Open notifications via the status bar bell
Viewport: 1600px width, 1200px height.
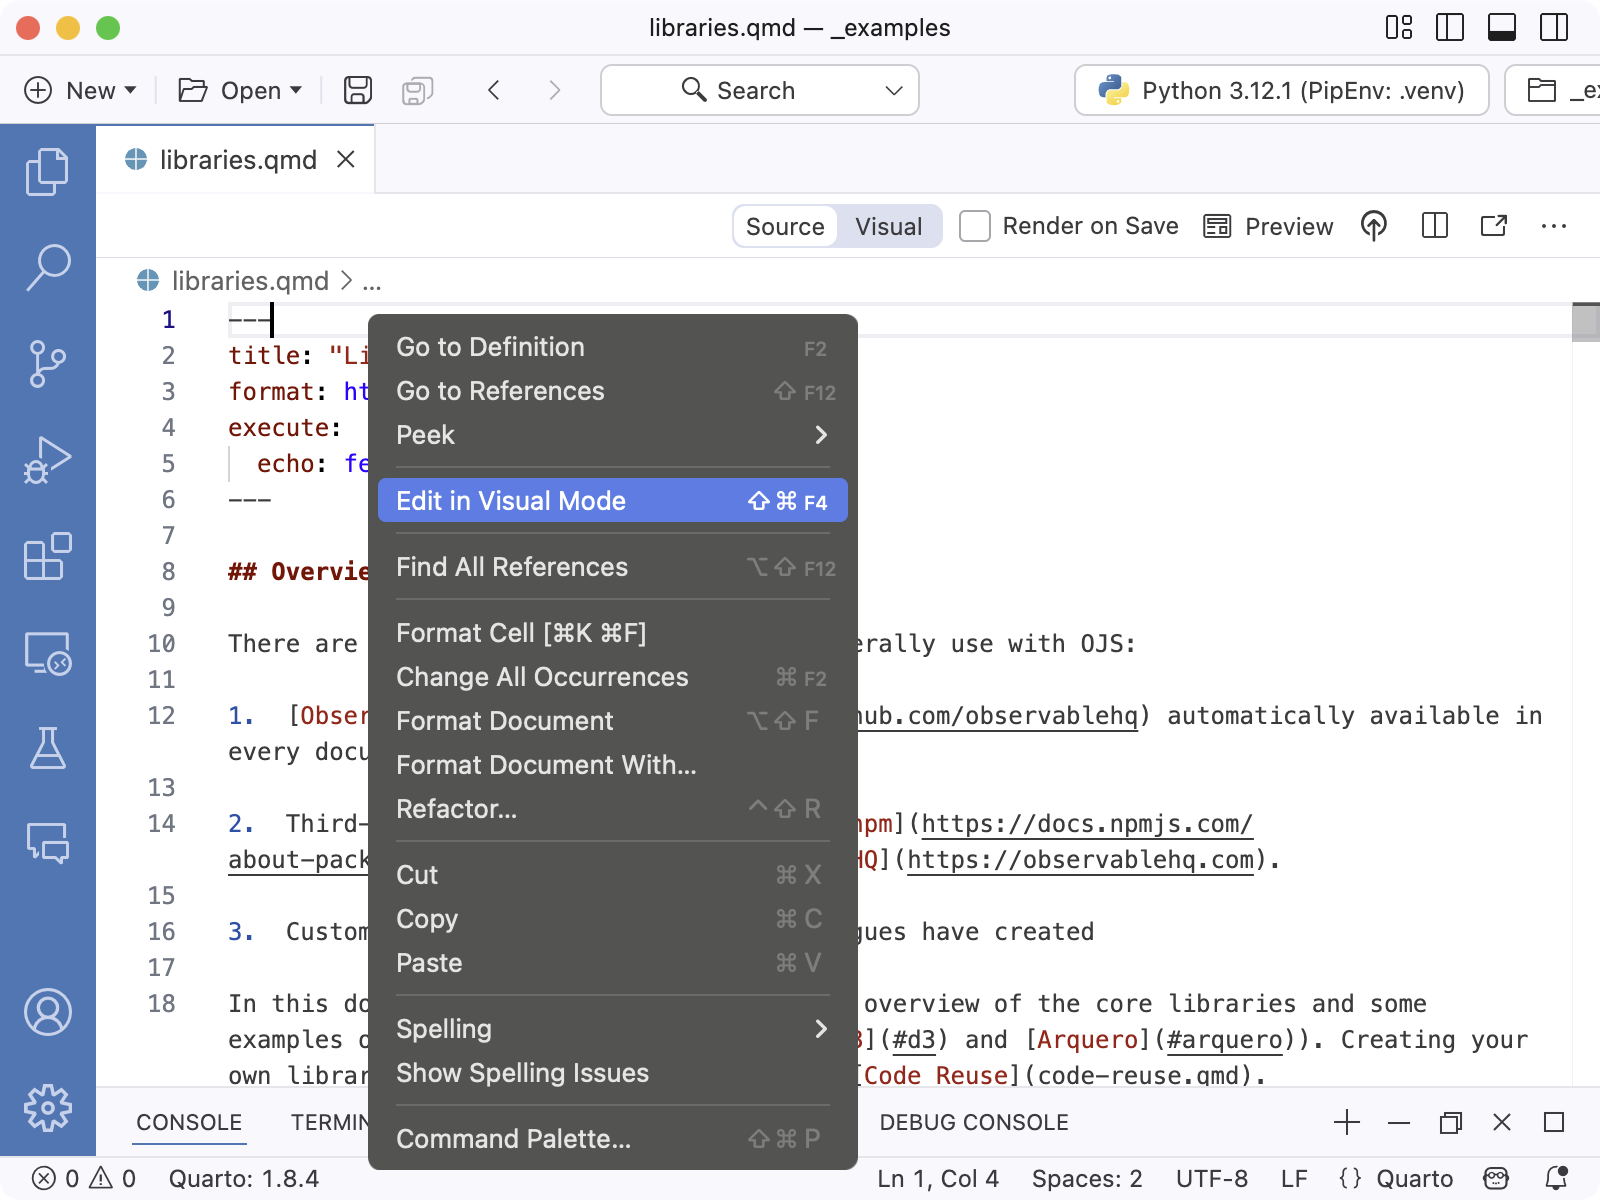[1557, 1178]
